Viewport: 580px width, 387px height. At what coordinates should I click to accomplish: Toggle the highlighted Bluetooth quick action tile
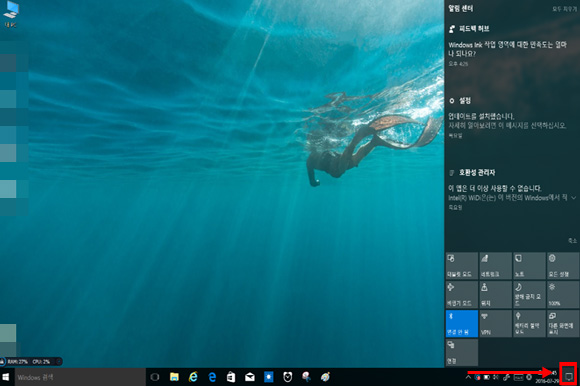(x=461, y=323)
